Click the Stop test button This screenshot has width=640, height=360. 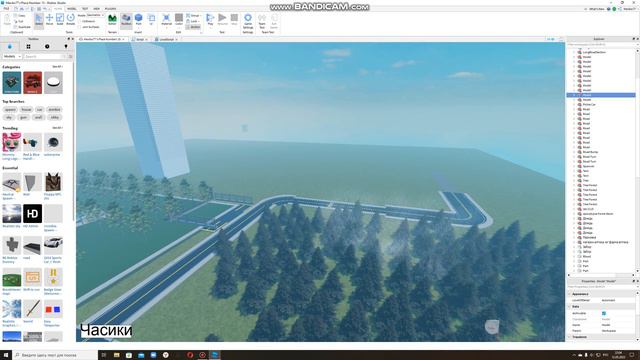coord(234,20)
